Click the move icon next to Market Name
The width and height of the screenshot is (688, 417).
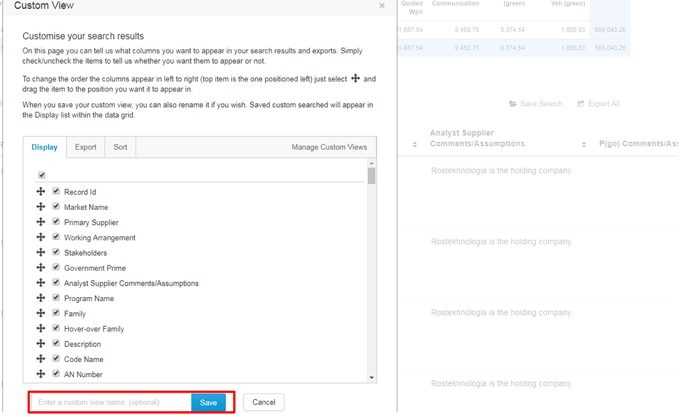pos(41,207)
